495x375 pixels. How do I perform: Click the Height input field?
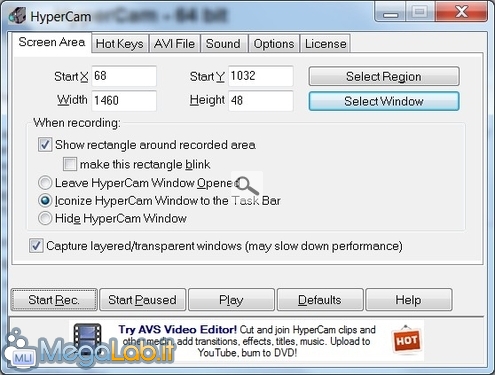pyautogui.click(x=261, y=100)
